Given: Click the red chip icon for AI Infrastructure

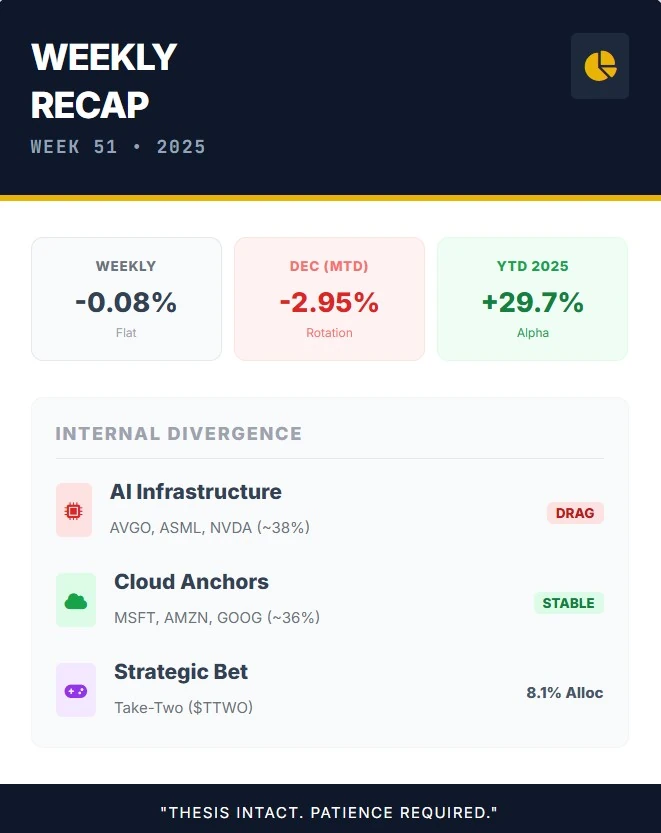Looking at the screenshot, I should pyautogui.click(x=74, y=511).
